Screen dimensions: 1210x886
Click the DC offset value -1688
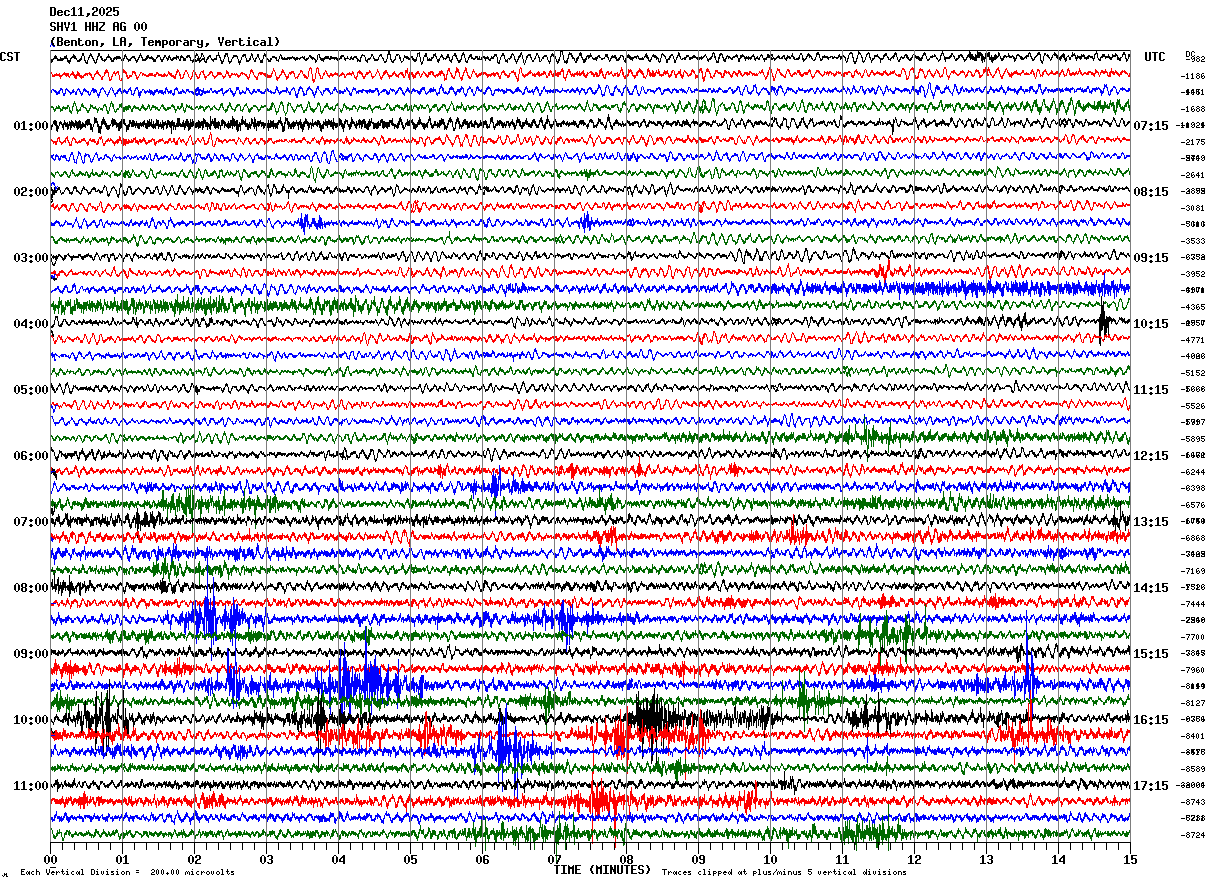click(1194, 109)
